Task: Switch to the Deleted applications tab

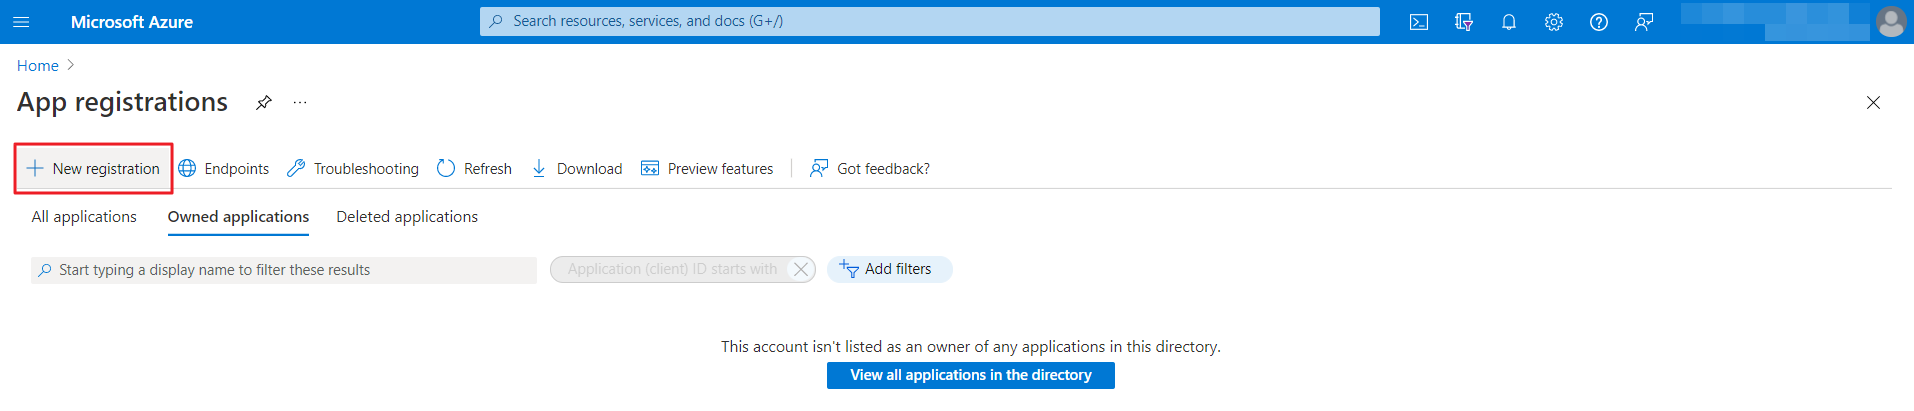Action: (x=407, y=217)
